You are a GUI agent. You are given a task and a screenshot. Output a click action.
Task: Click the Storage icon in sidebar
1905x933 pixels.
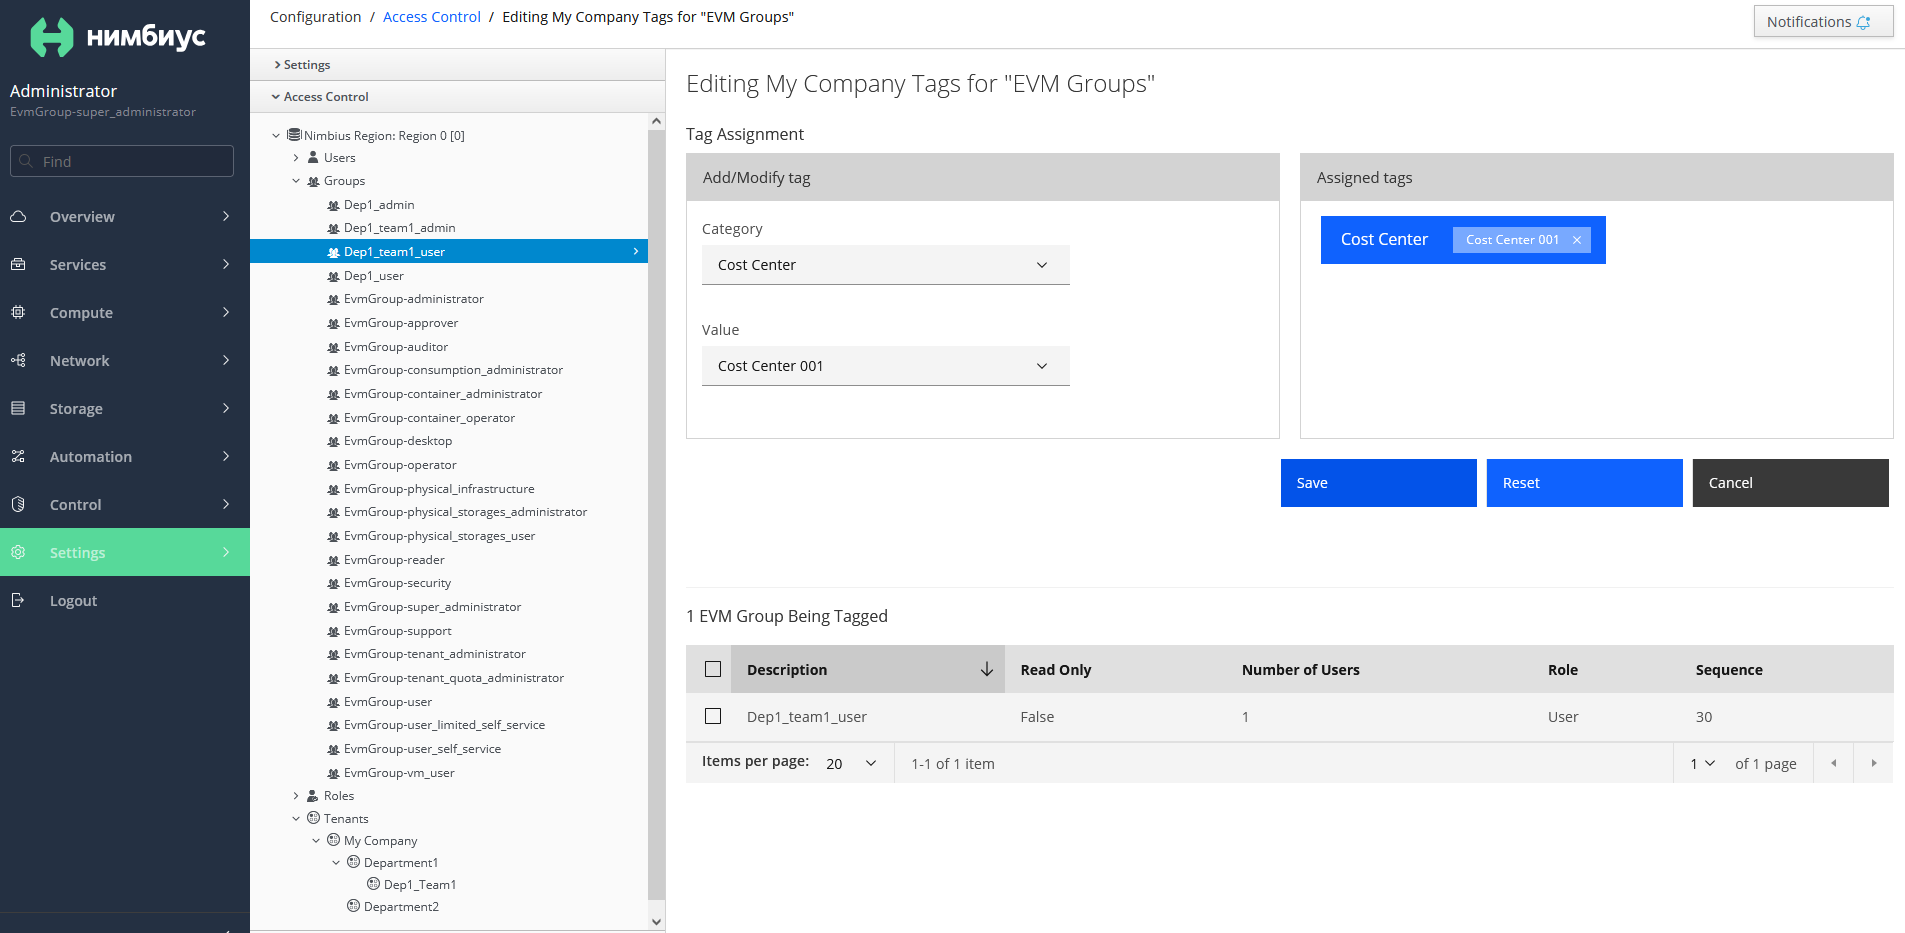click(x=18, y=408)
